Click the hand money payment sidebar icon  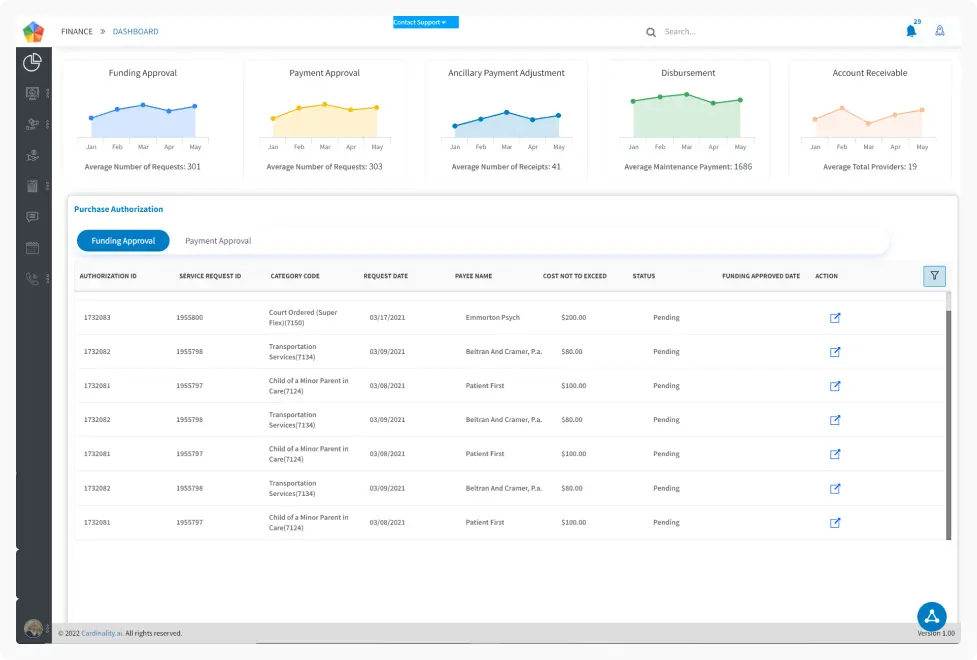[33, 155]
